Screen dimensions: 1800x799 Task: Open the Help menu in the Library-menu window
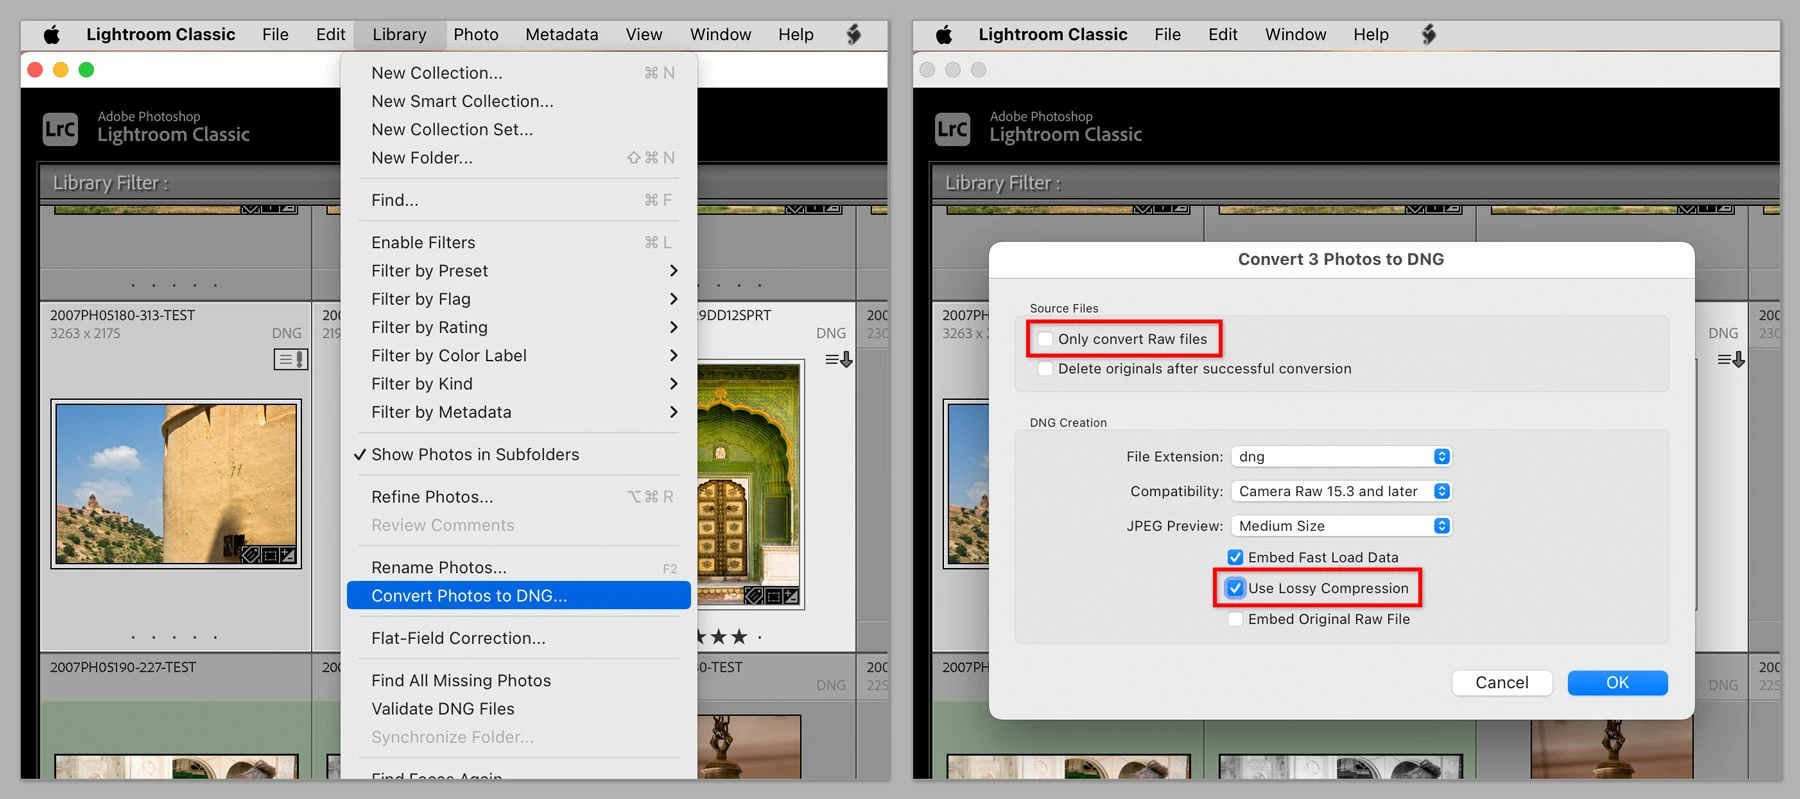click(x=796, y=35)
